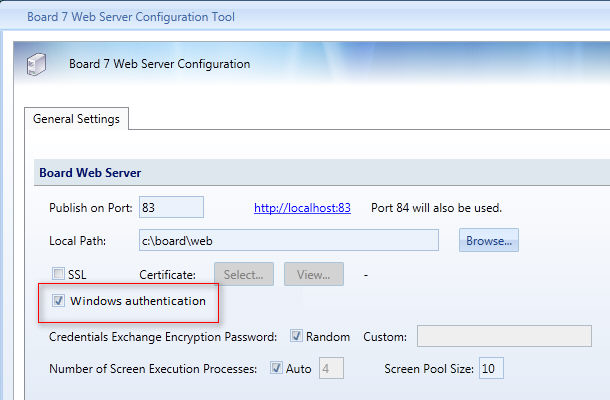Click the 'Port 84 will also be used.' text
Screen dimensions: 610x400
[x=436, y=208]
